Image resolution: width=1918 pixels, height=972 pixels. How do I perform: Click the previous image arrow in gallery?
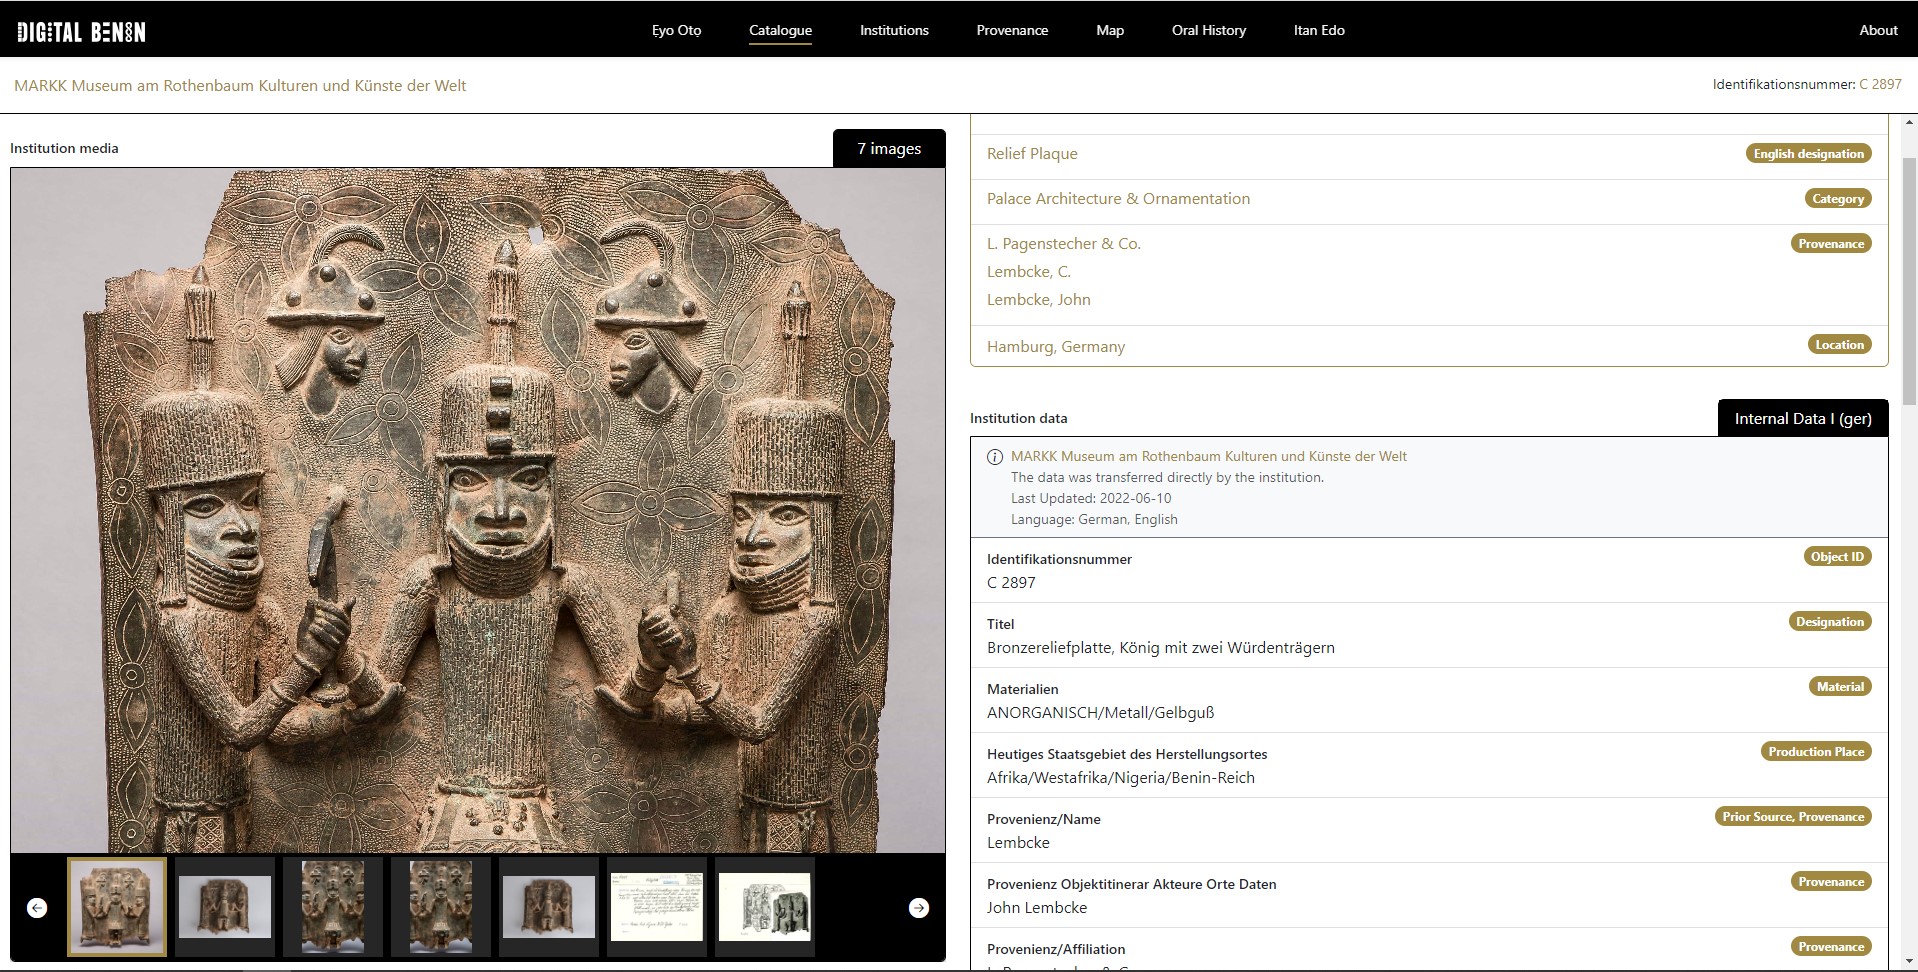tap(37, 908)
